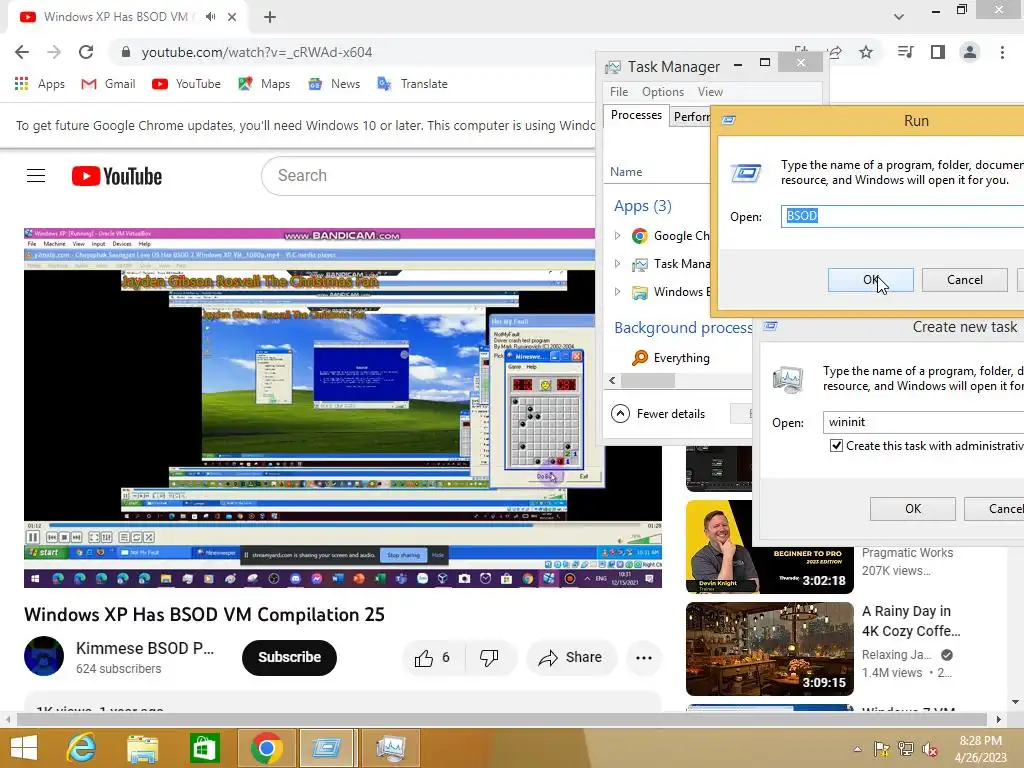
Task: Open Chrome three-dot menu
Action: pos(1002,52)
